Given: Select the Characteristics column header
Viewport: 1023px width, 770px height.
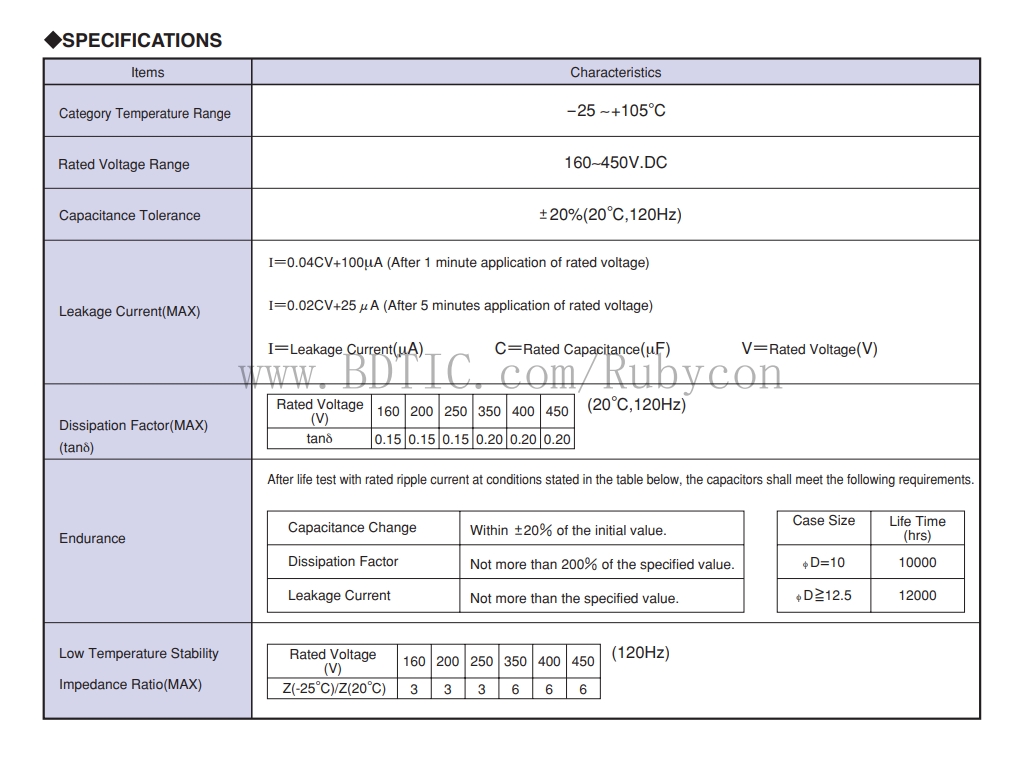Looking at the screenshot, I should pos(615,72).
